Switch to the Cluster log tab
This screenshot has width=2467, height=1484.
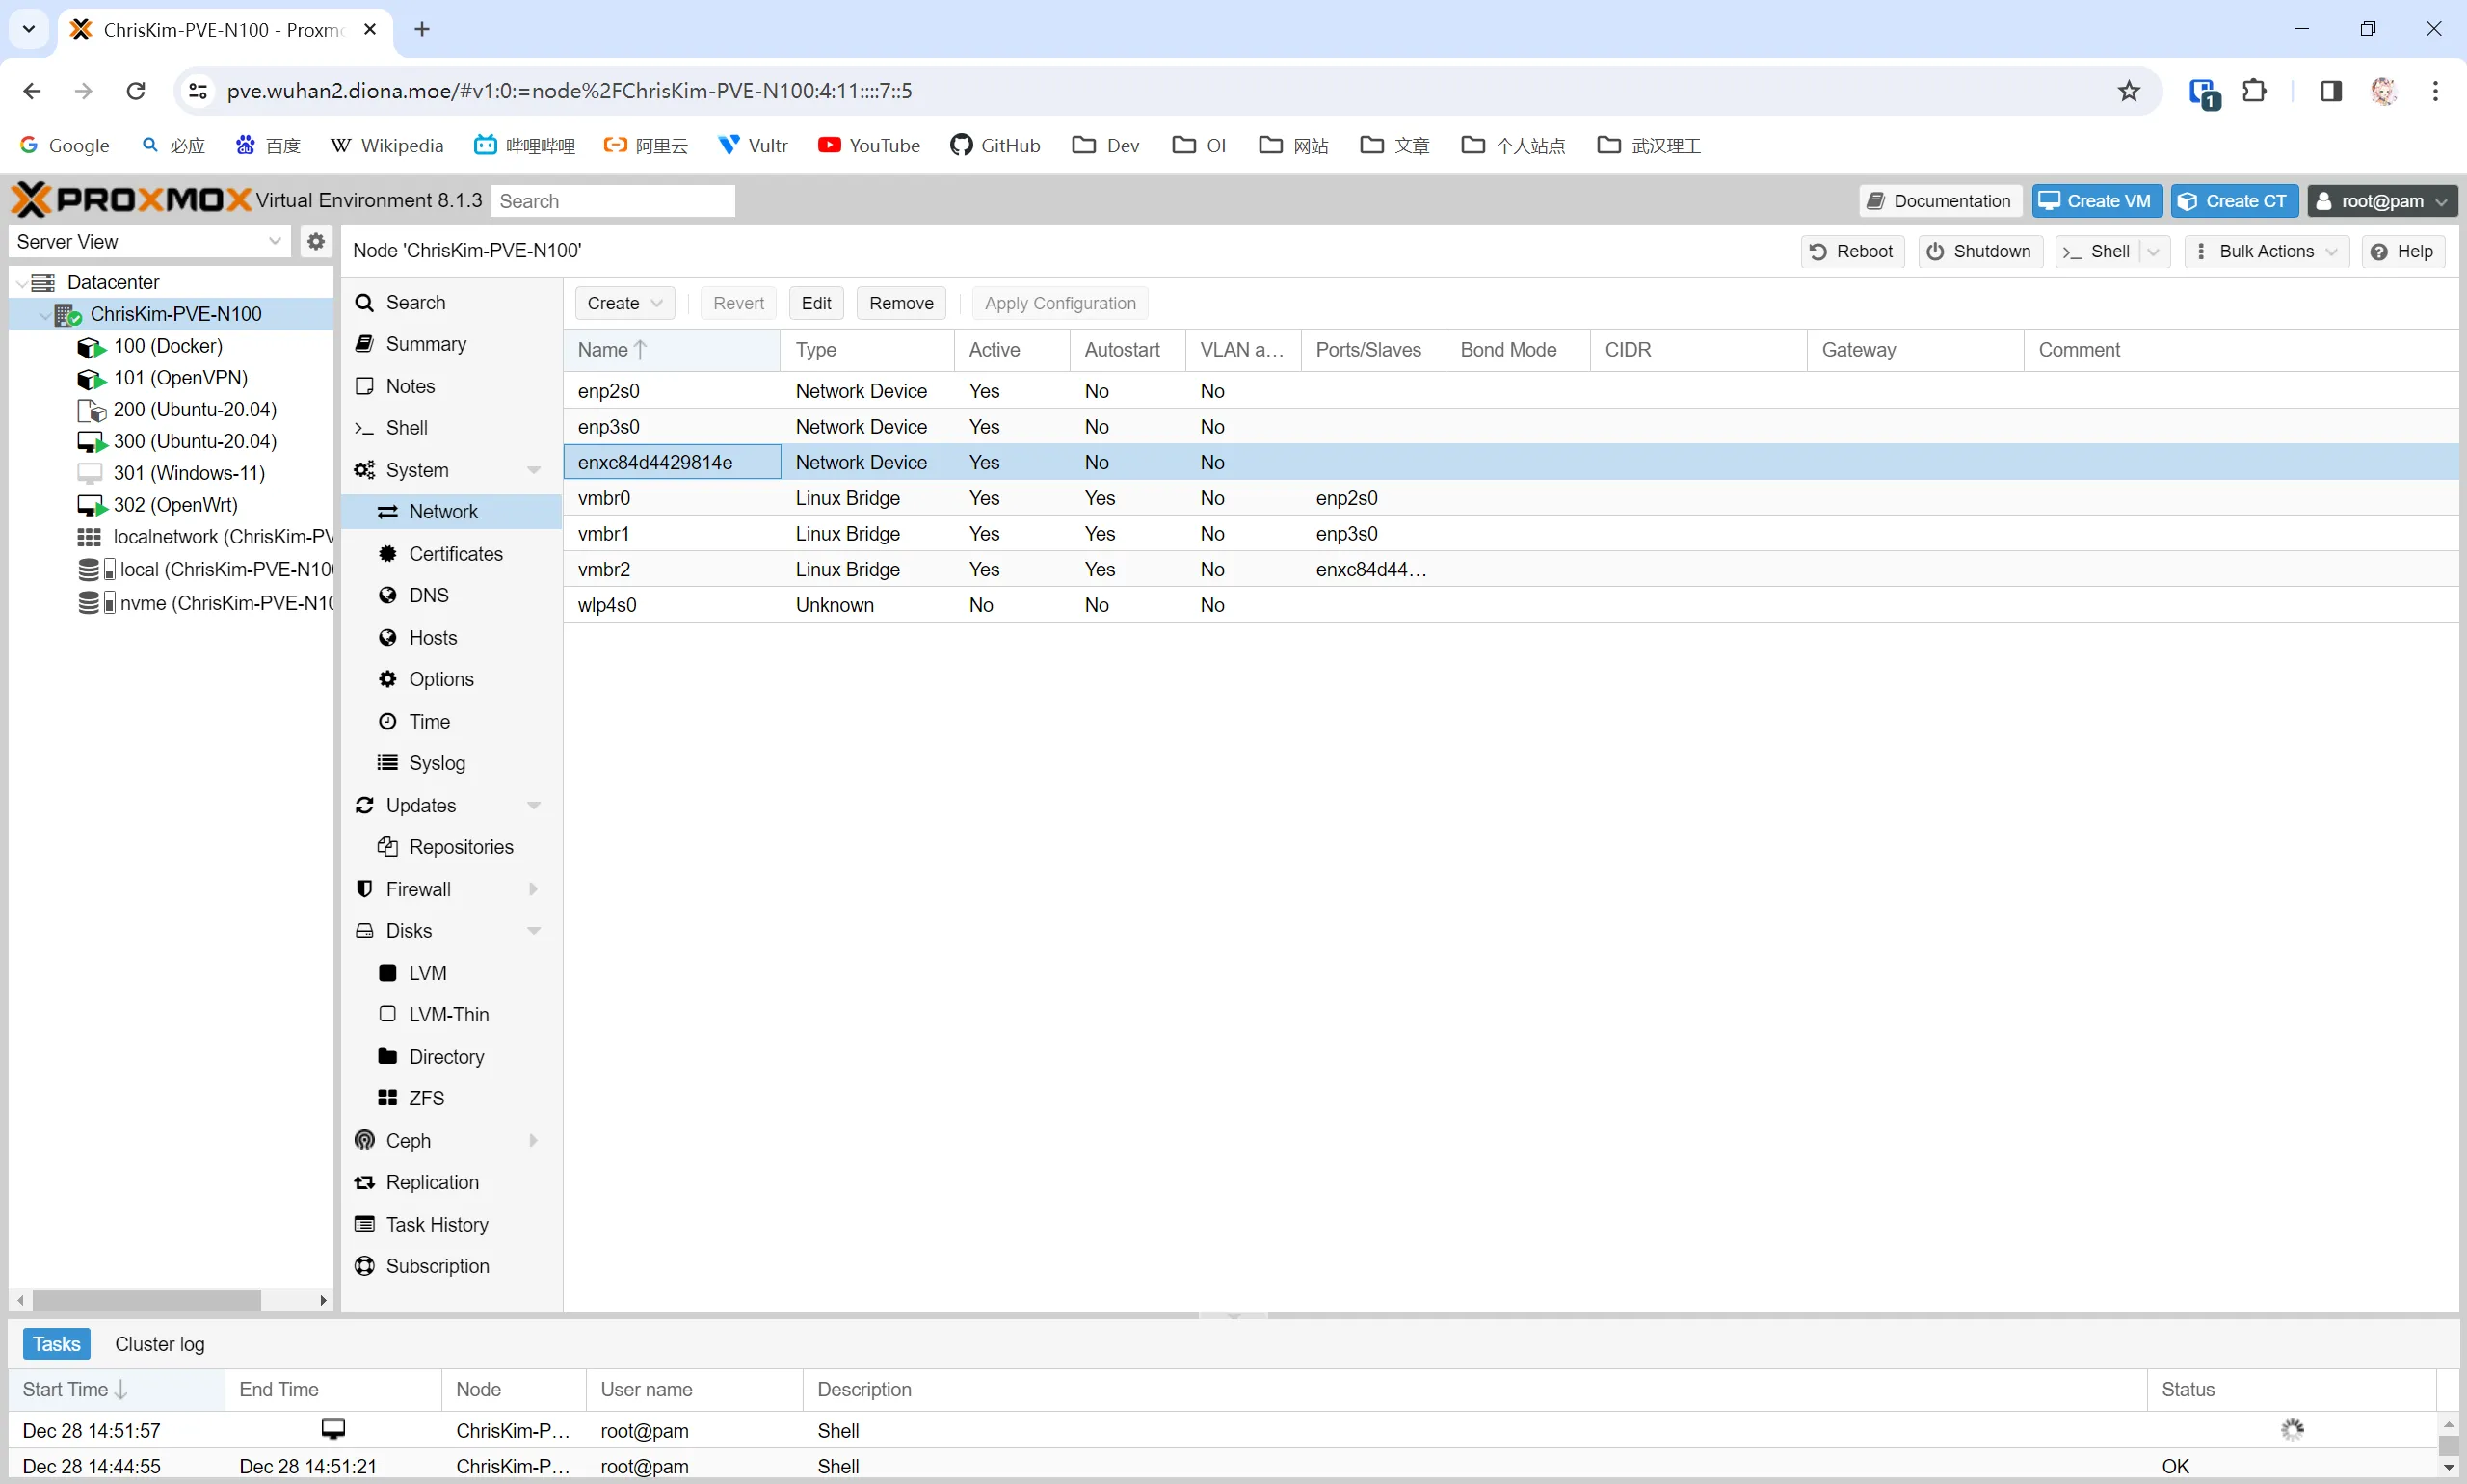pyautogui.click(x=160, y=1344)
